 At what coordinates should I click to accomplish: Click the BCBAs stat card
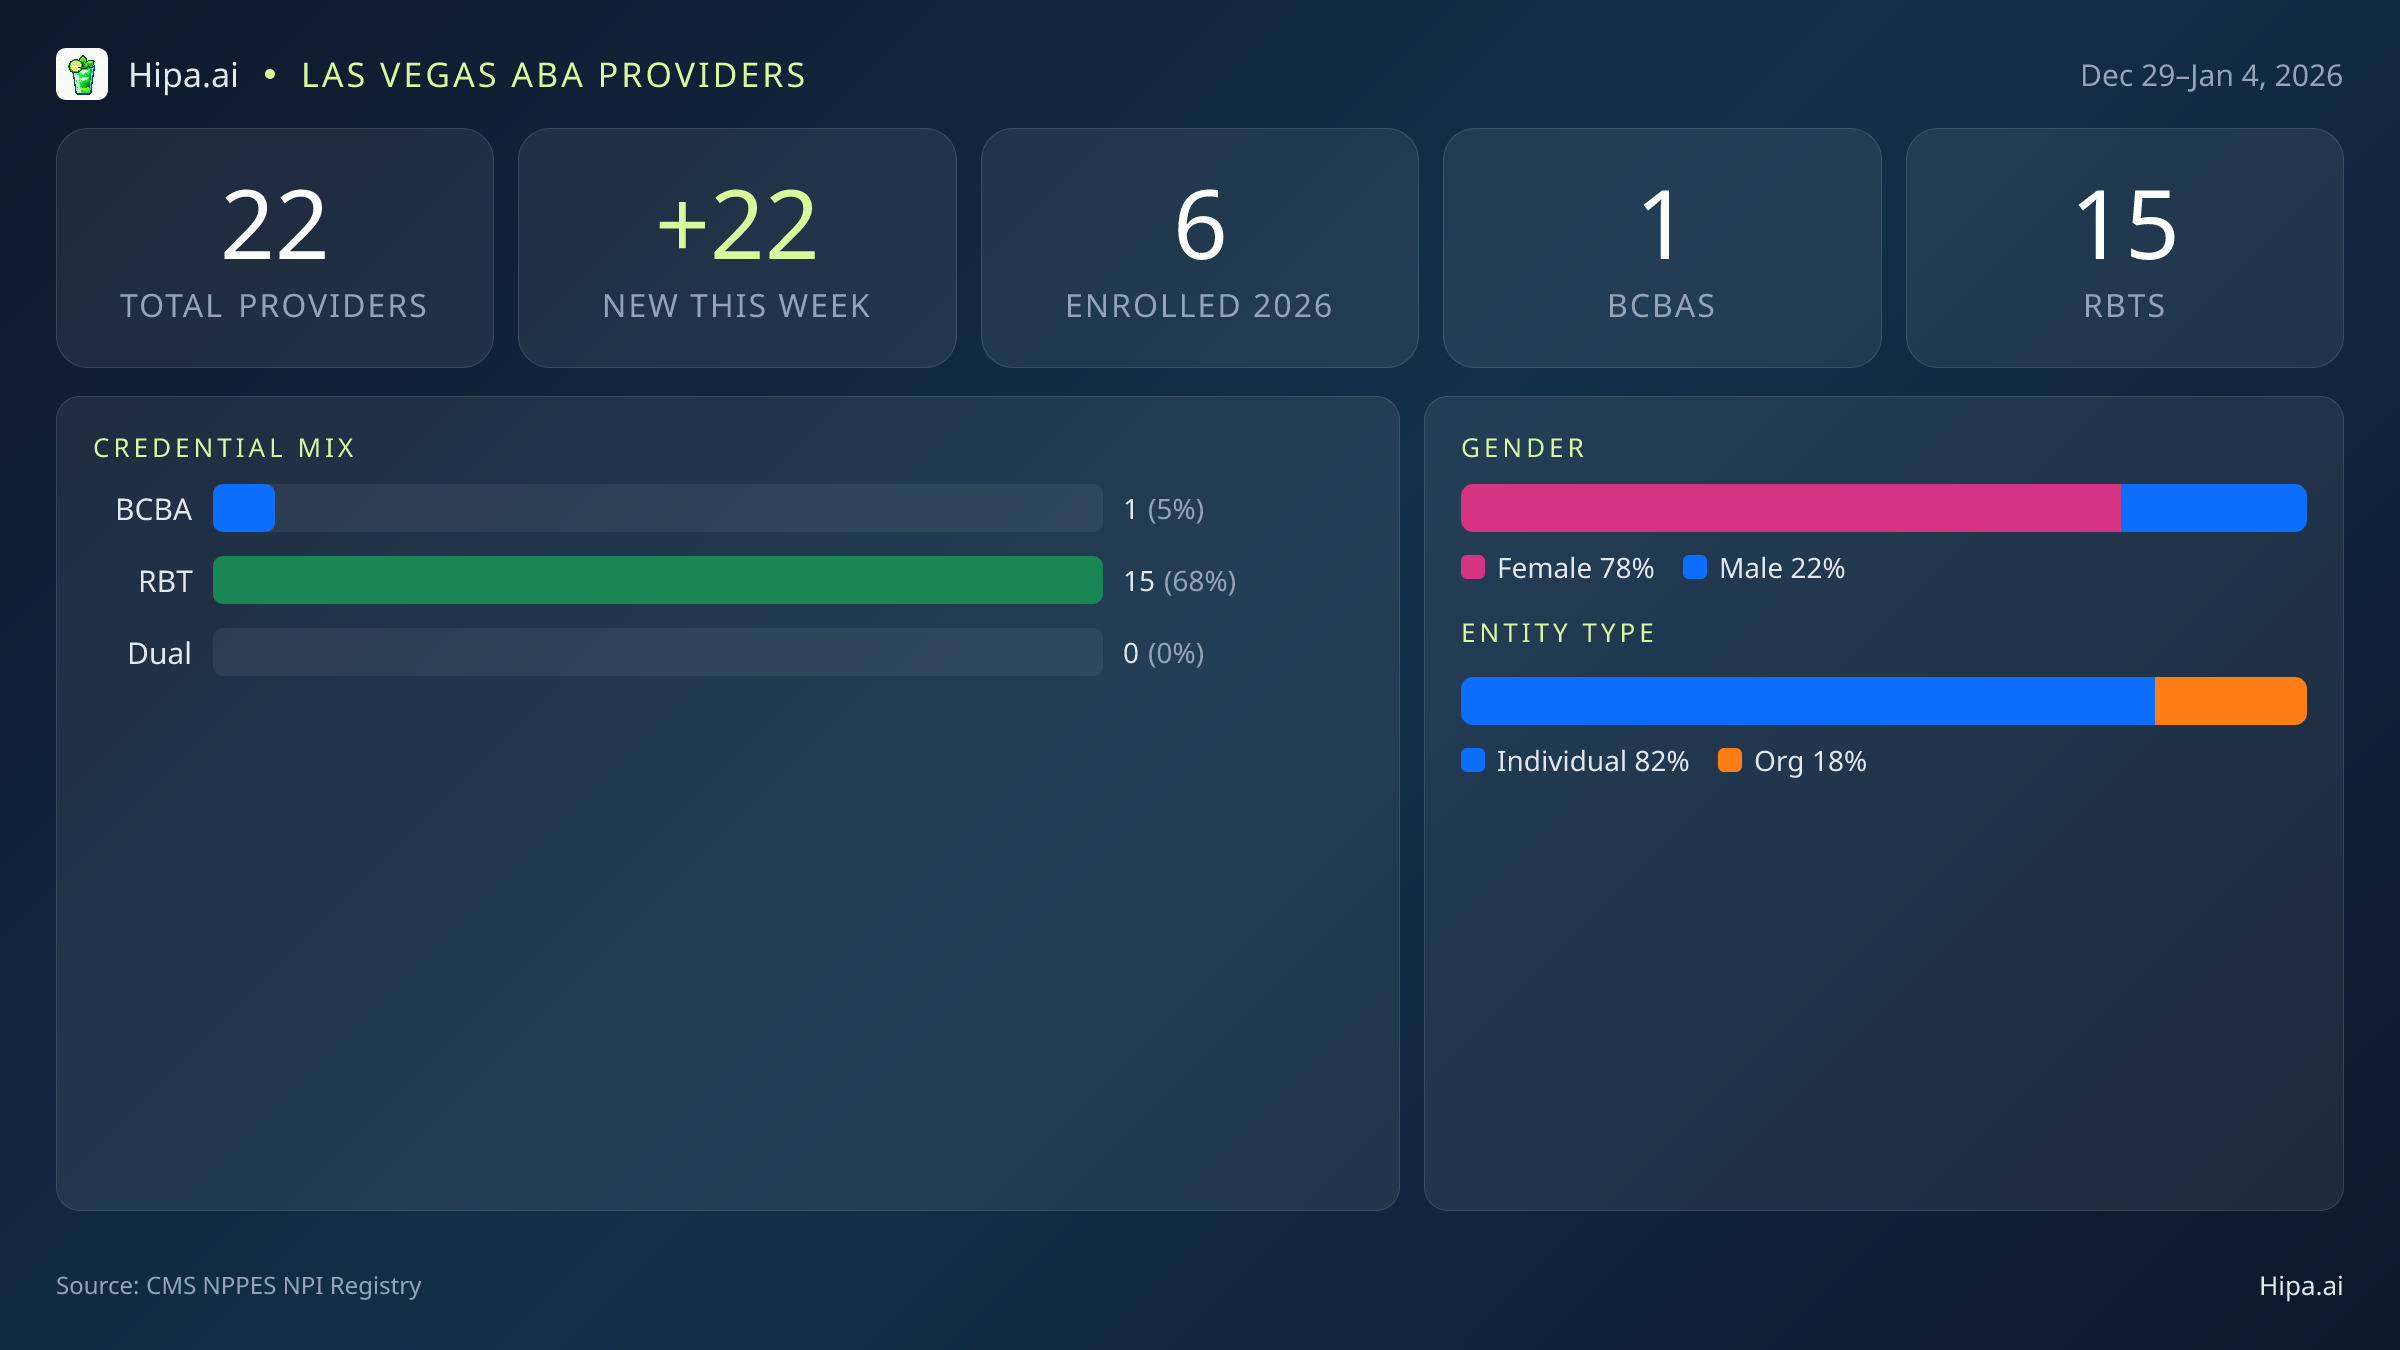[1662, 248]
